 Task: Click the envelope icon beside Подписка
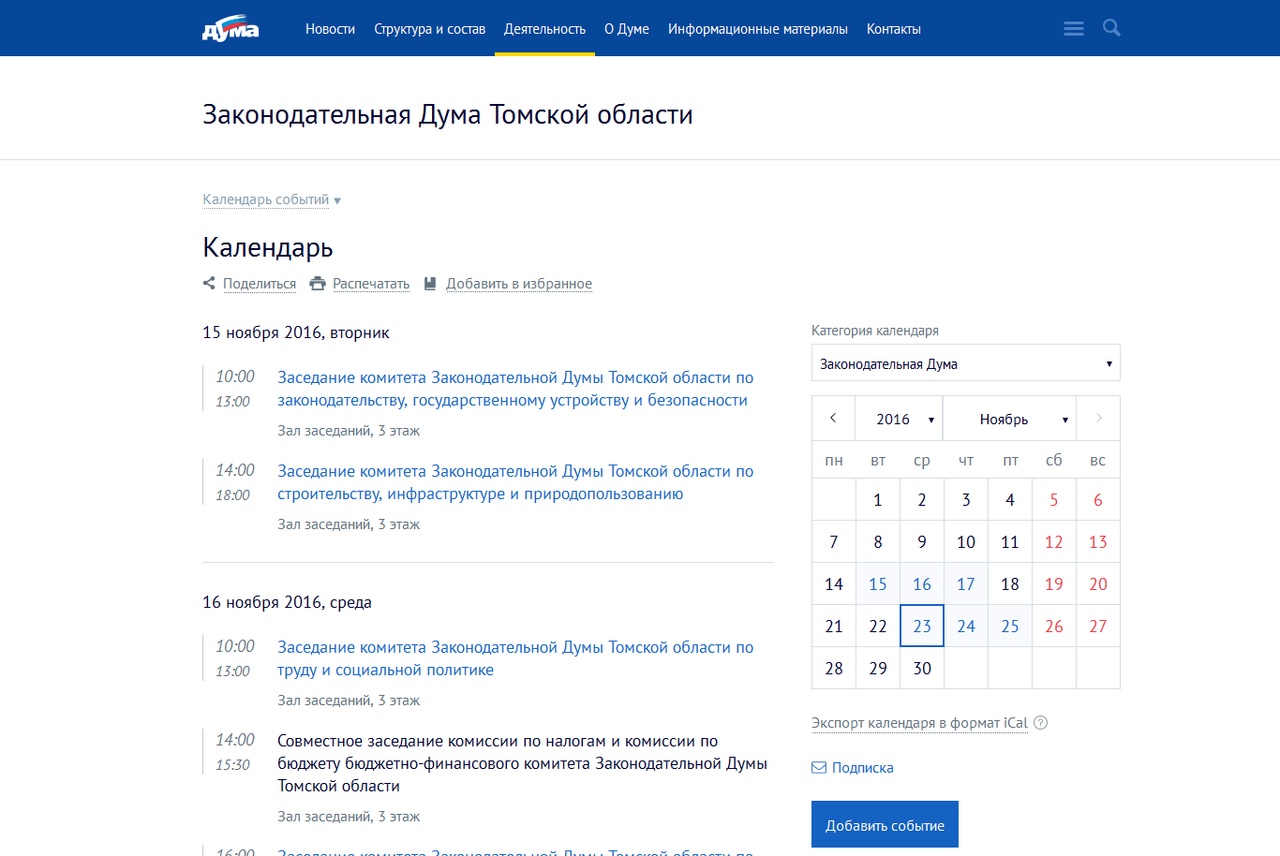pos(819,768)
